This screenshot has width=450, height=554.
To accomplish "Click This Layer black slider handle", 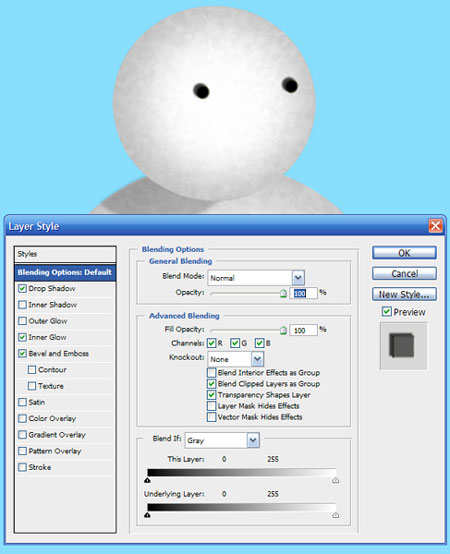I will [147, 480].
